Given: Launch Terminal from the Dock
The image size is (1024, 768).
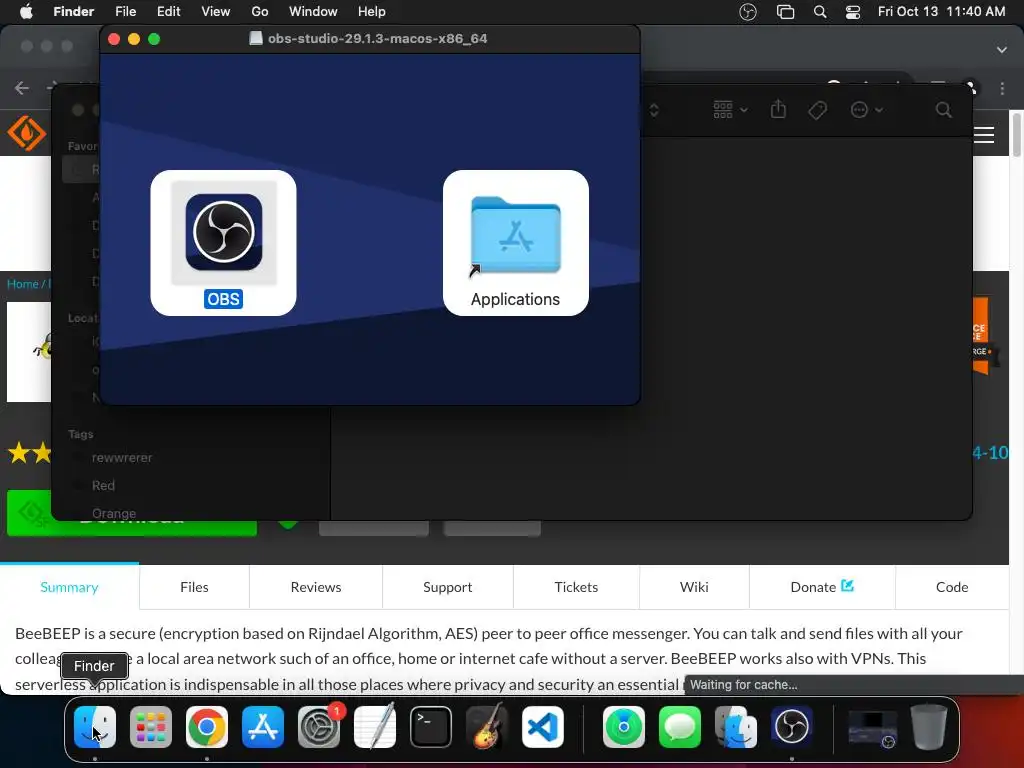Looking at the screenshot, I should [431, 727].
